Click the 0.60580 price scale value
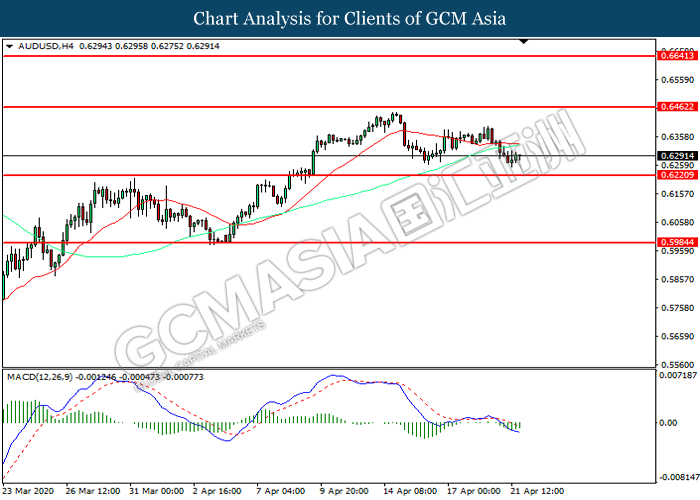The width and height of the screenshot is (700, 500). (x=678, y=222)
